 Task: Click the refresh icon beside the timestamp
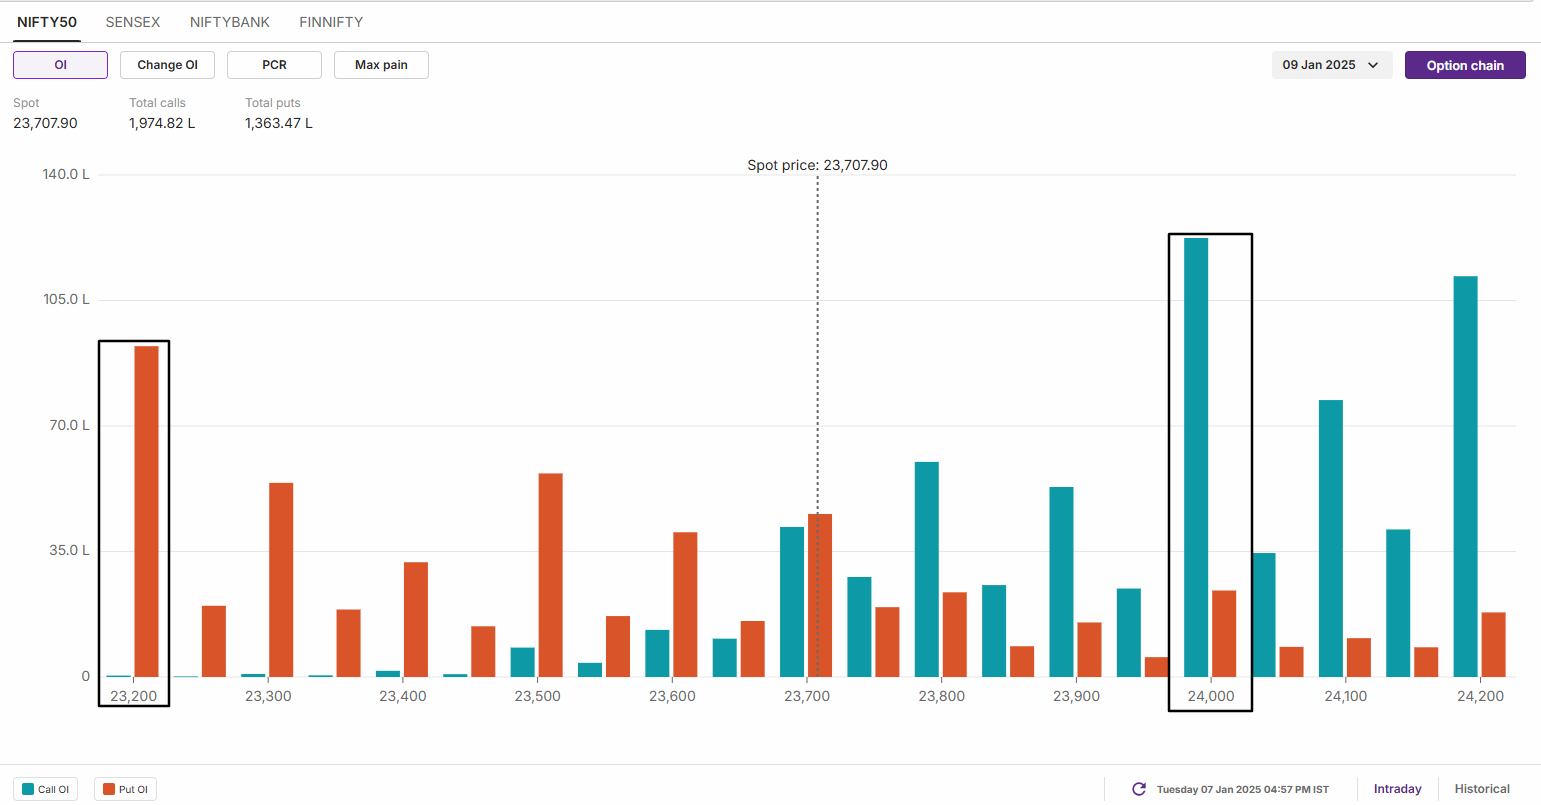coord(1138,789)
